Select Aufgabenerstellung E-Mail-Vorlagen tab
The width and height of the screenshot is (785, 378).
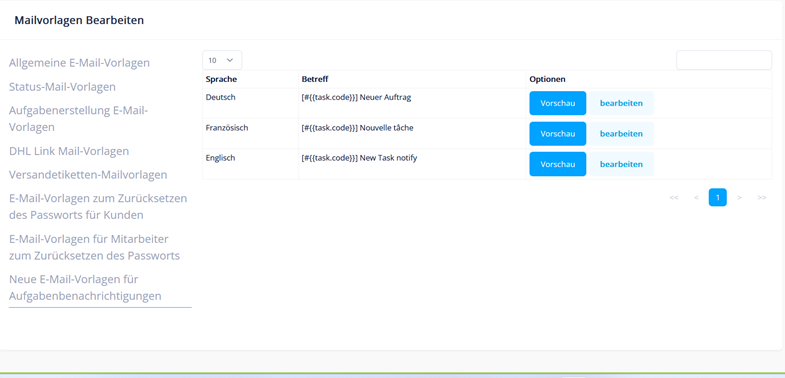coord(78,119)
